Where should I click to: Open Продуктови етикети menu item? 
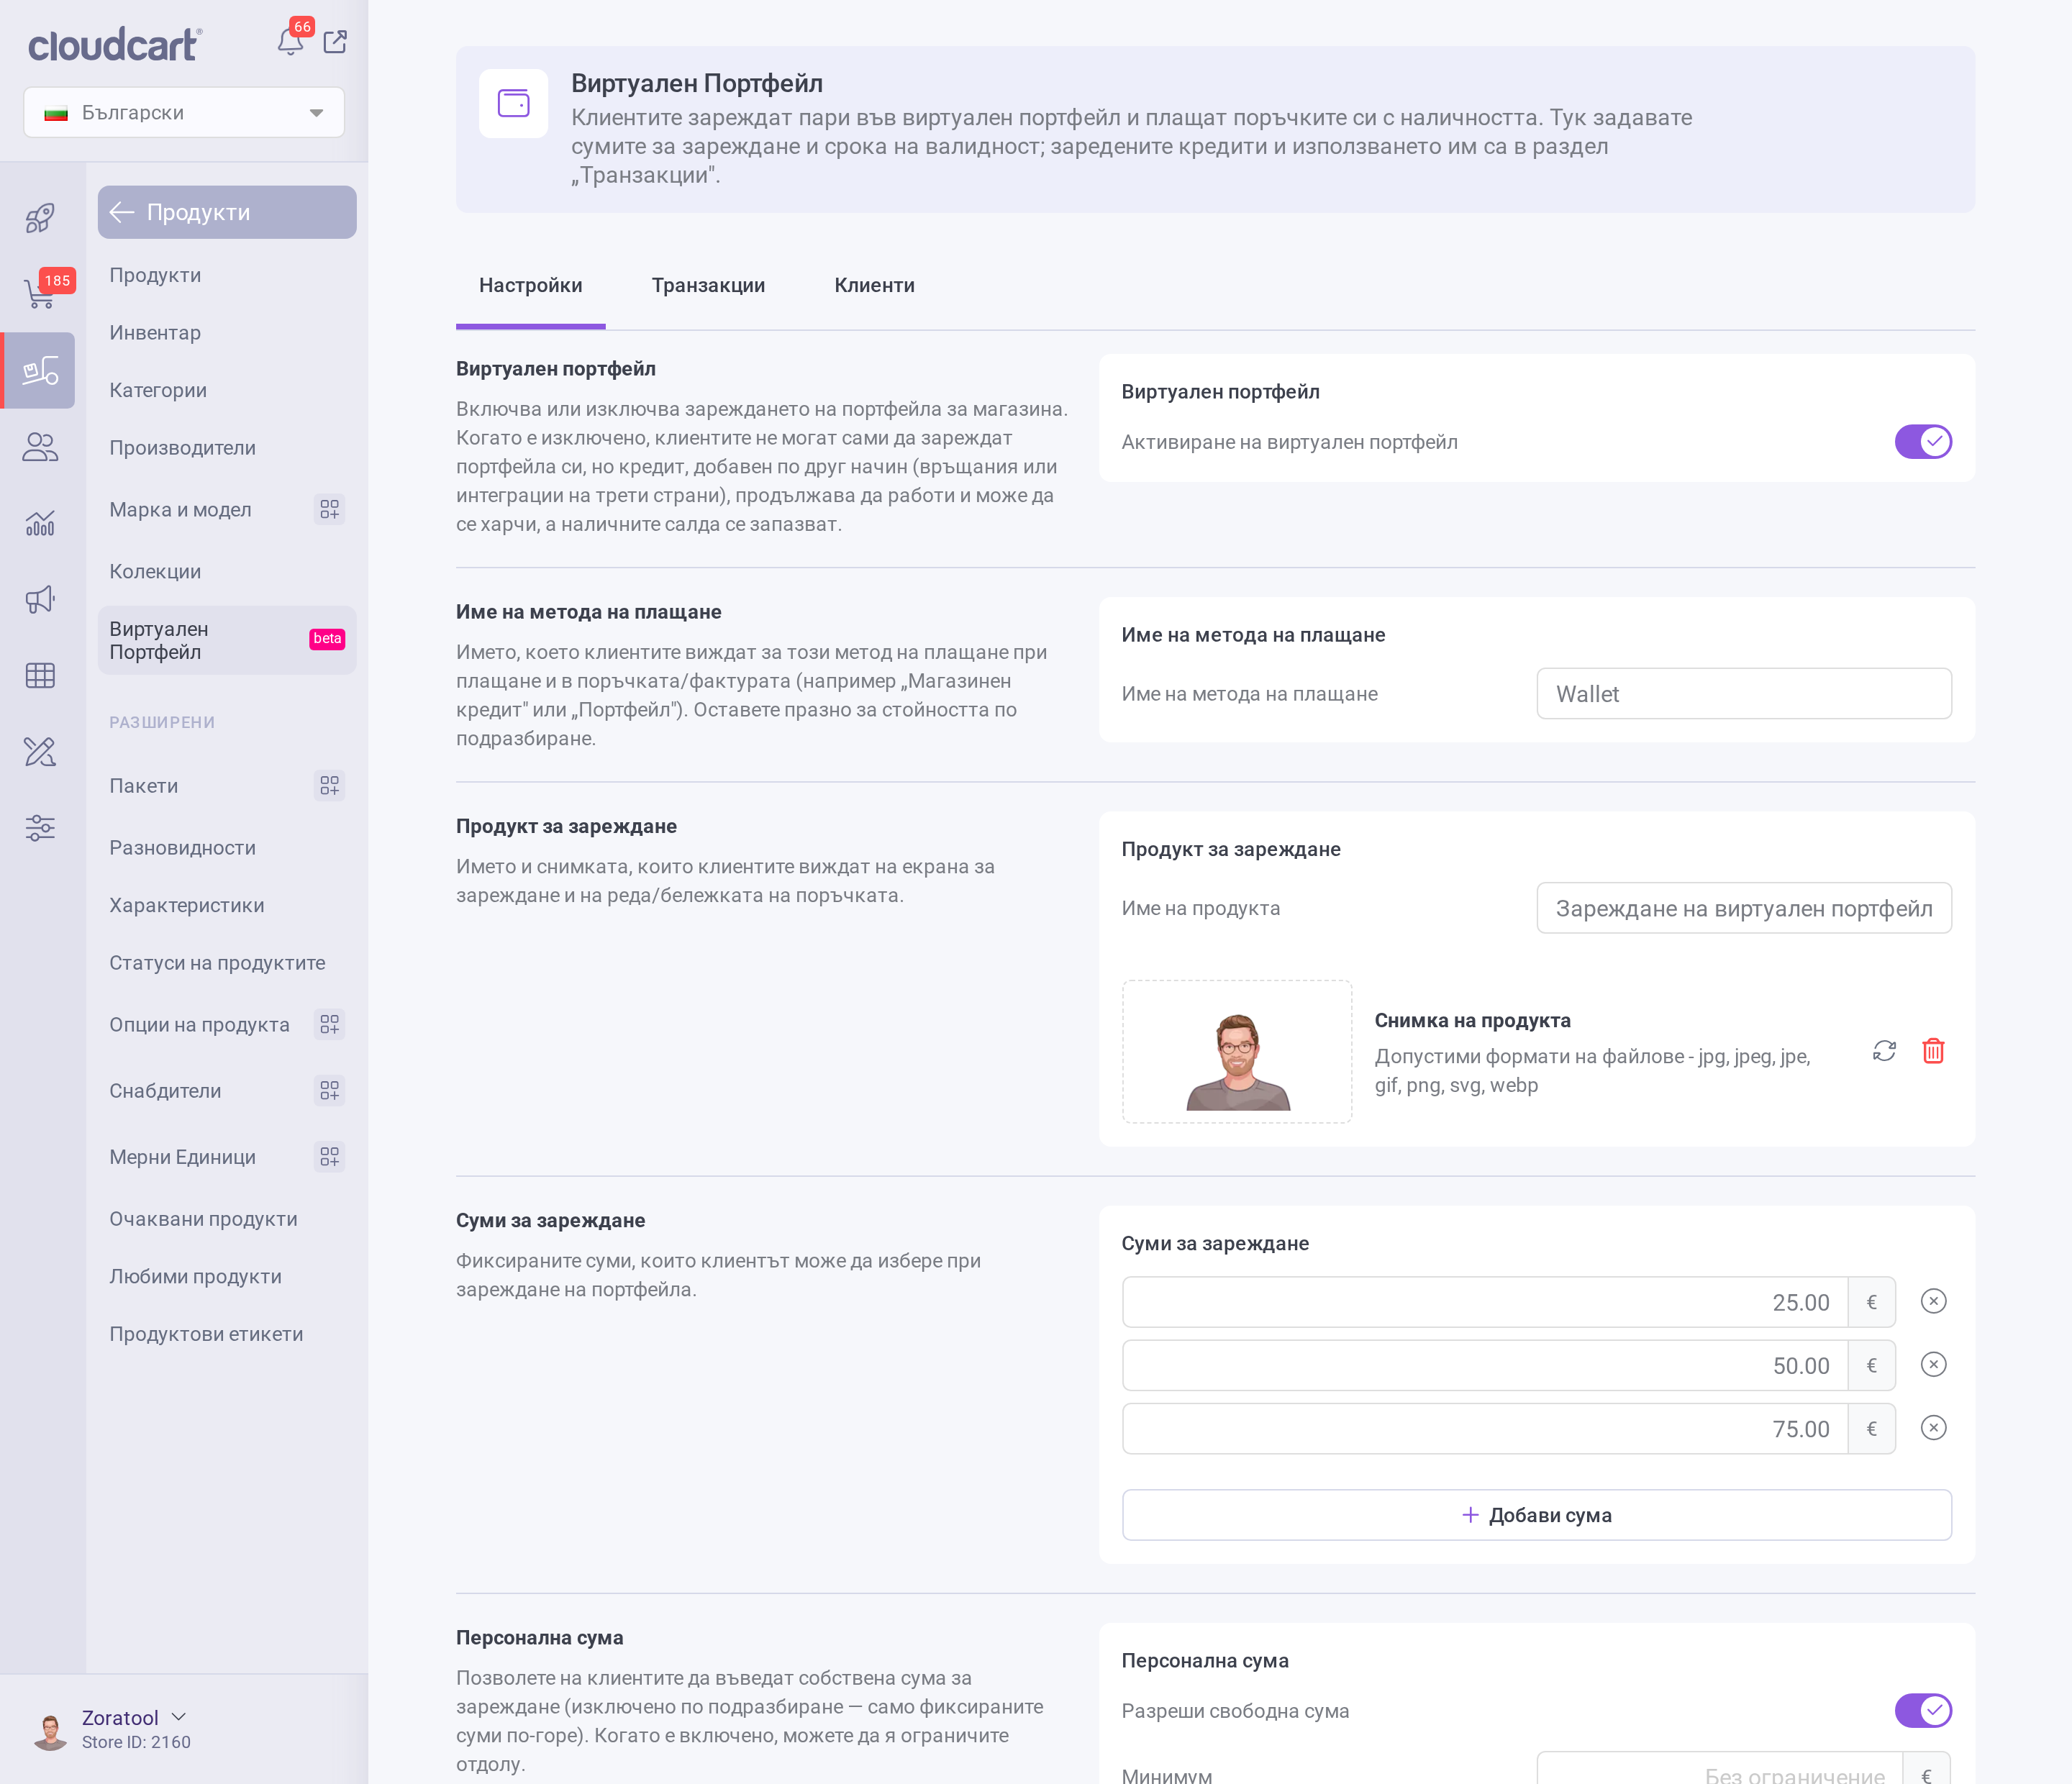pyautogui.click(x=206, y=1335)
